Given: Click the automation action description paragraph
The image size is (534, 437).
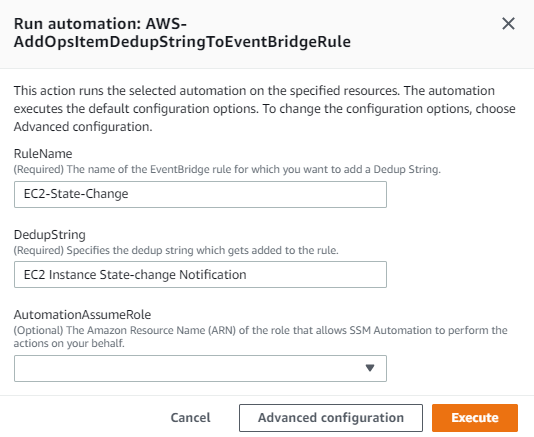Looking at the screenshot, I should (x=265, y=109).
